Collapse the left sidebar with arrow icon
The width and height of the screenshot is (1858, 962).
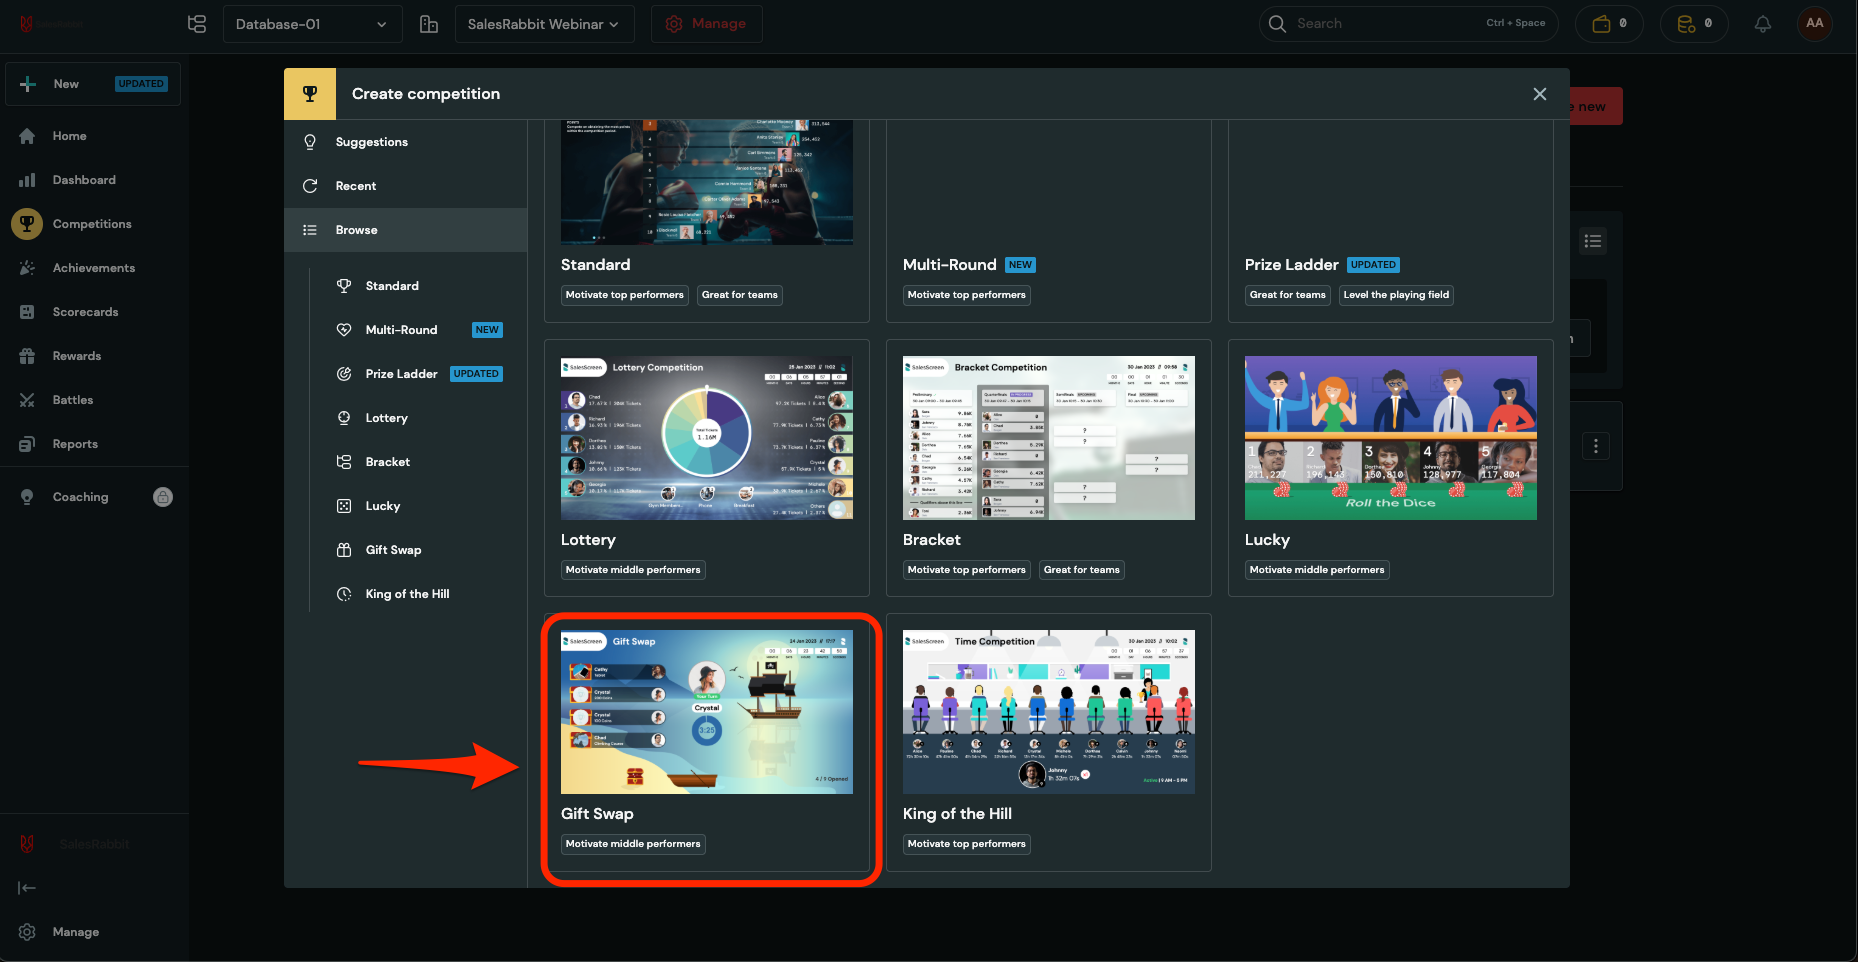(x=27, y=888)
